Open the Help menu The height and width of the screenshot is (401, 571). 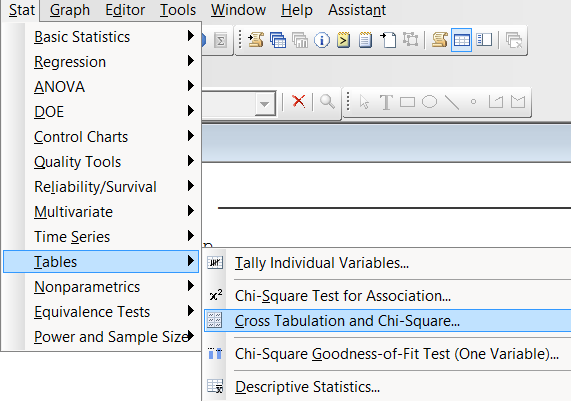(296, 10)
